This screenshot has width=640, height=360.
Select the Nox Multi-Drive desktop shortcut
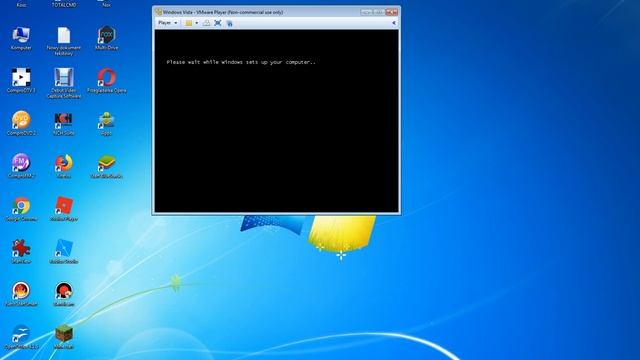[107, 39]
